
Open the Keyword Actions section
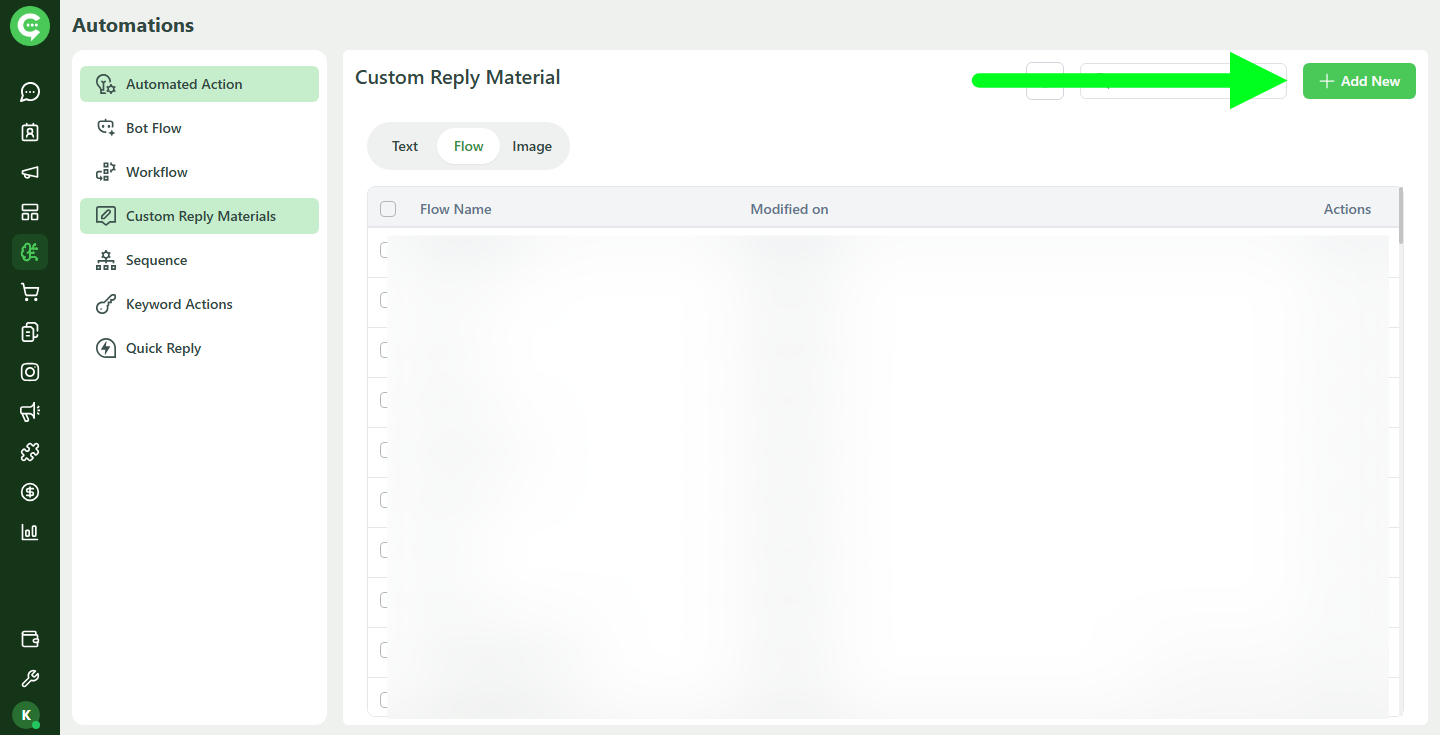[178, 304]
